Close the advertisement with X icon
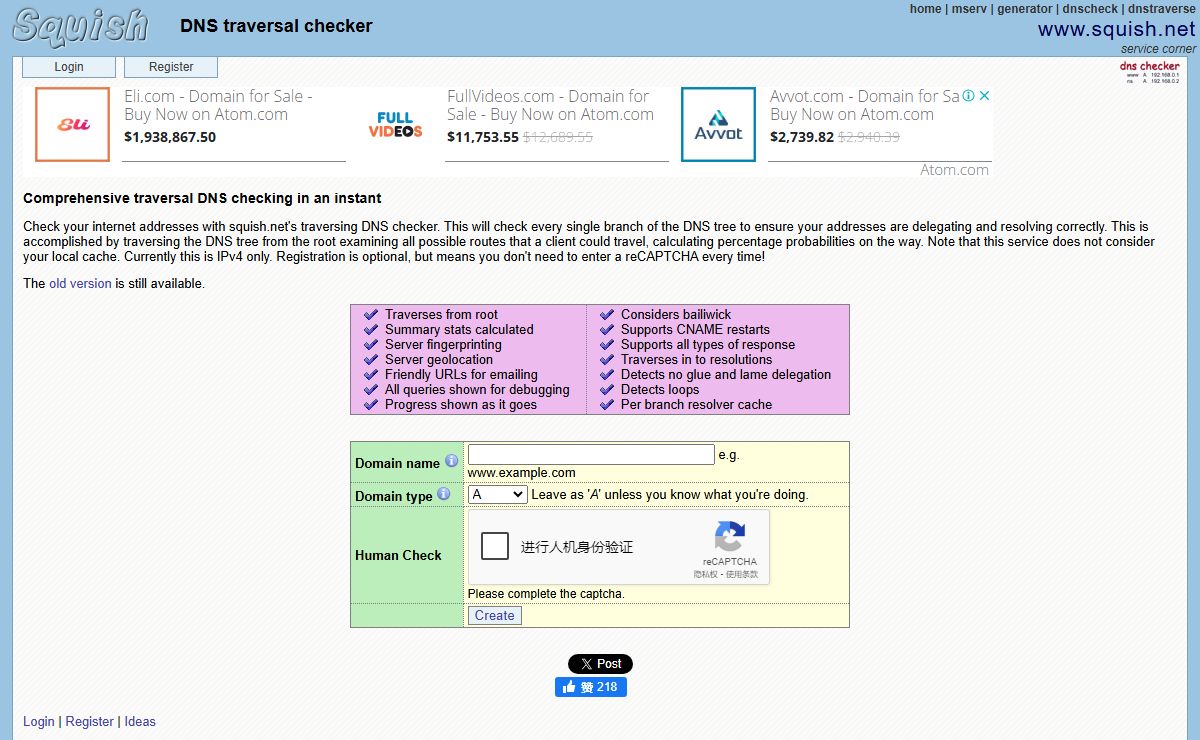This screenshot has height=740, width=1200. pyautogui.click(x=984, y=96)
